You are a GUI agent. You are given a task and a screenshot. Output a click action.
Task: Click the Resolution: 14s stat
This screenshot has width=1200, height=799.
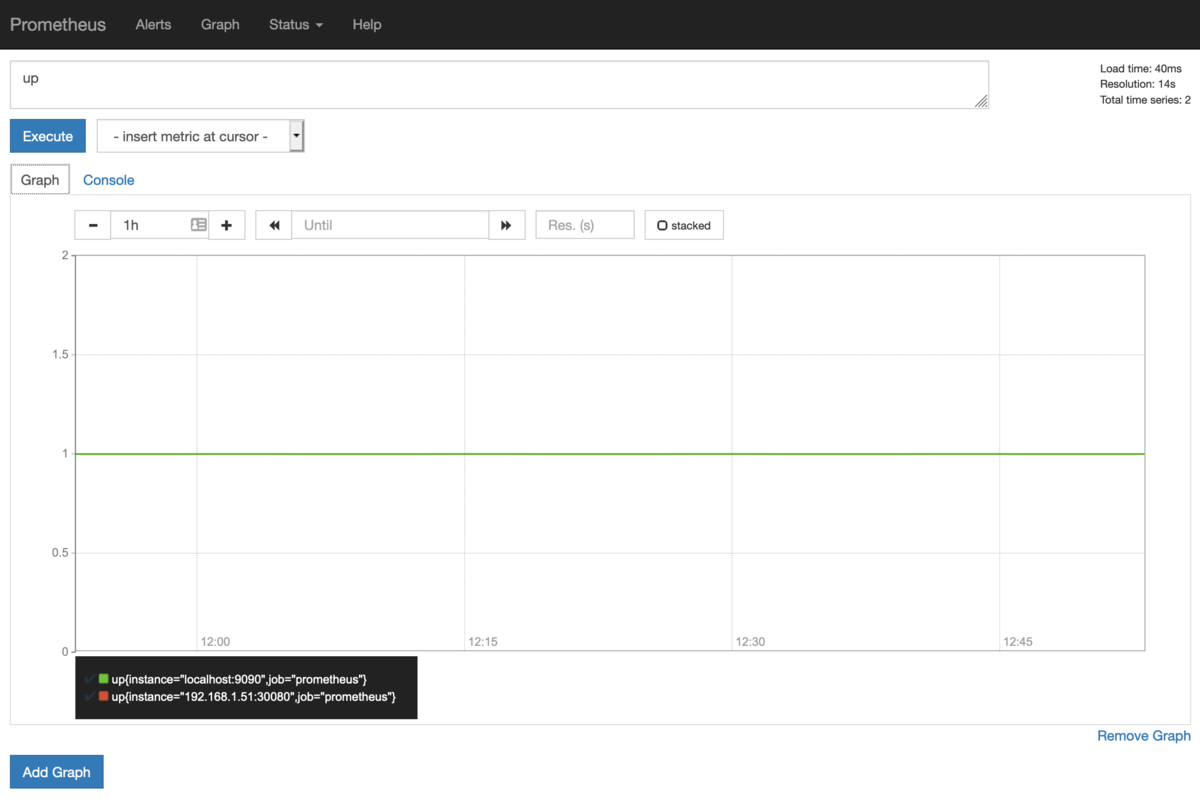[x=1138, y=84]
